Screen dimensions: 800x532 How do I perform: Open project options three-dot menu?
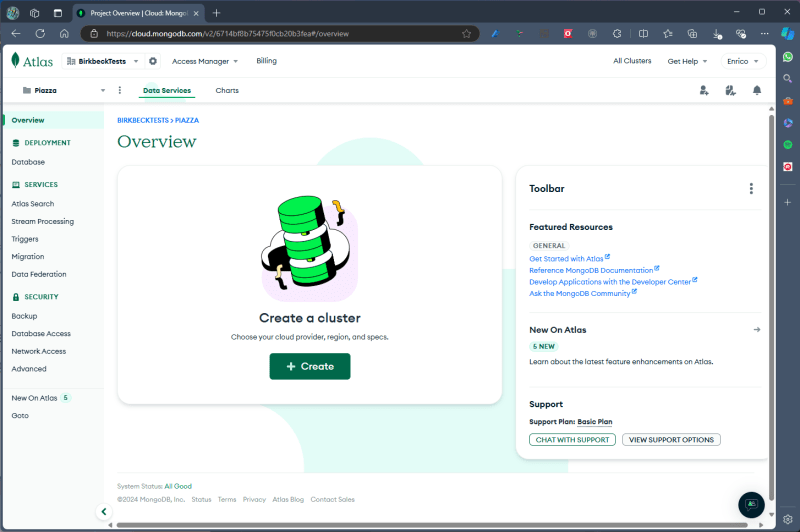(120, 90)
